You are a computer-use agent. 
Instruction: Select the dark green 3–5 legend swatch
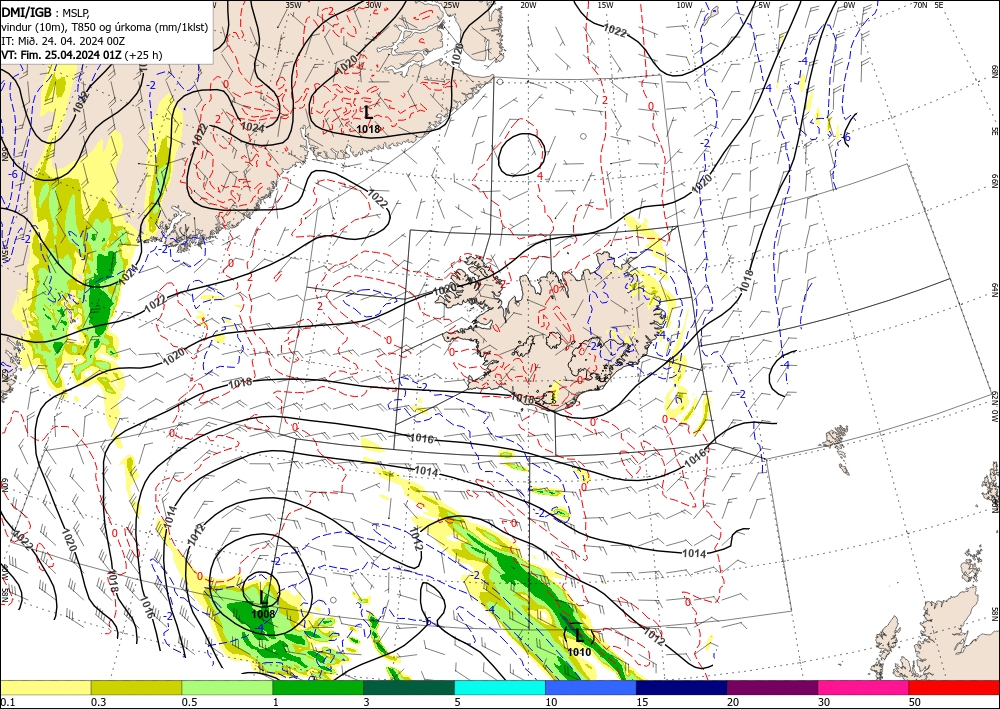[409, 687]
